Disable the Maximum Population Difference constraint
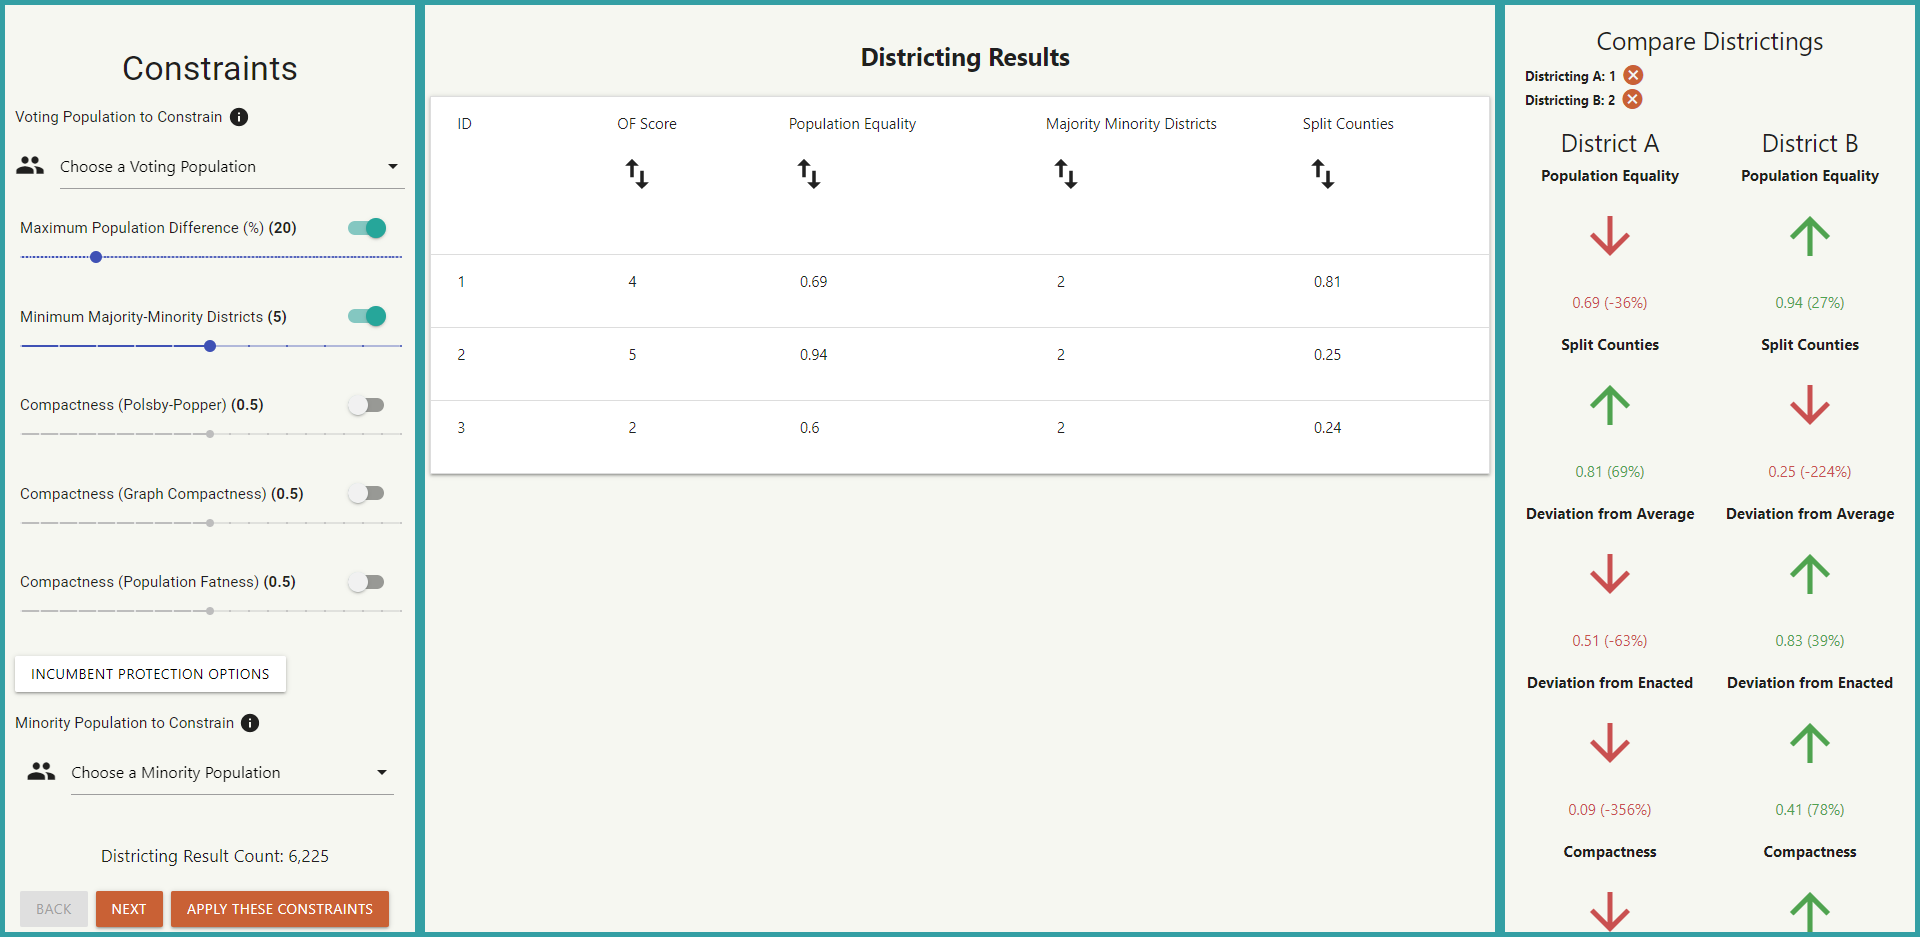This screenshot has width=1920, height=937. [366, 228]
